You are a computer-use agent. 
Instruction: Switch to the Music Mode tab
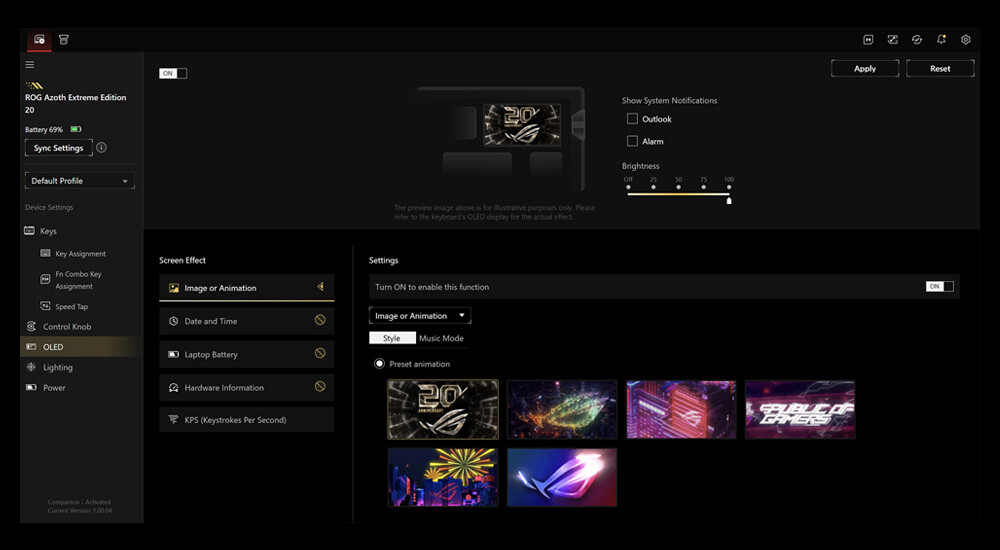pyautogui.click(x=441, y=338)
